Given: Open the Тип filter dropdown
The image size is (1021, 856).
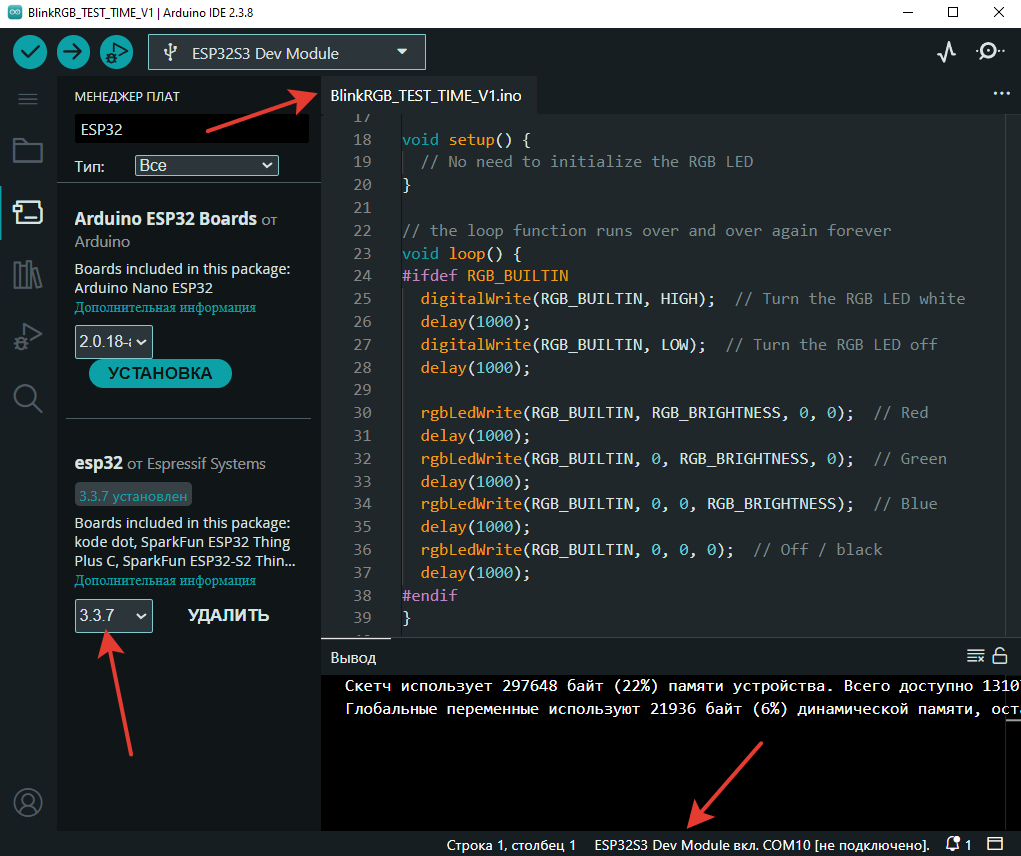Looking at the screenshot, I should (x=206, y=165).
